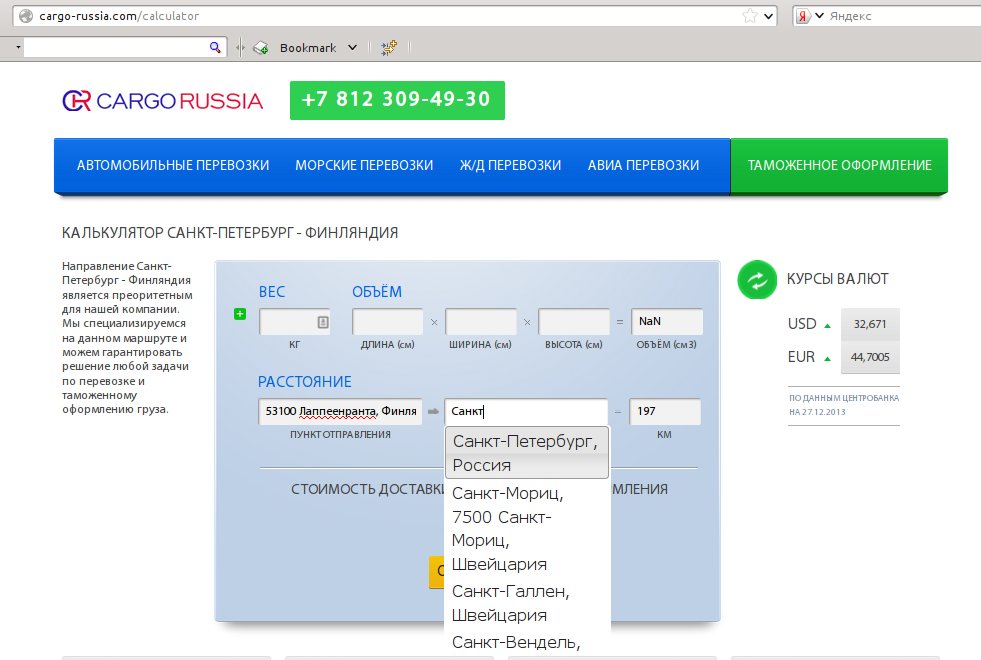Screen dimensions: 981x660
Task: Select Санкт-Мориц, Швейцария suggestion
Action: (526, 529)
